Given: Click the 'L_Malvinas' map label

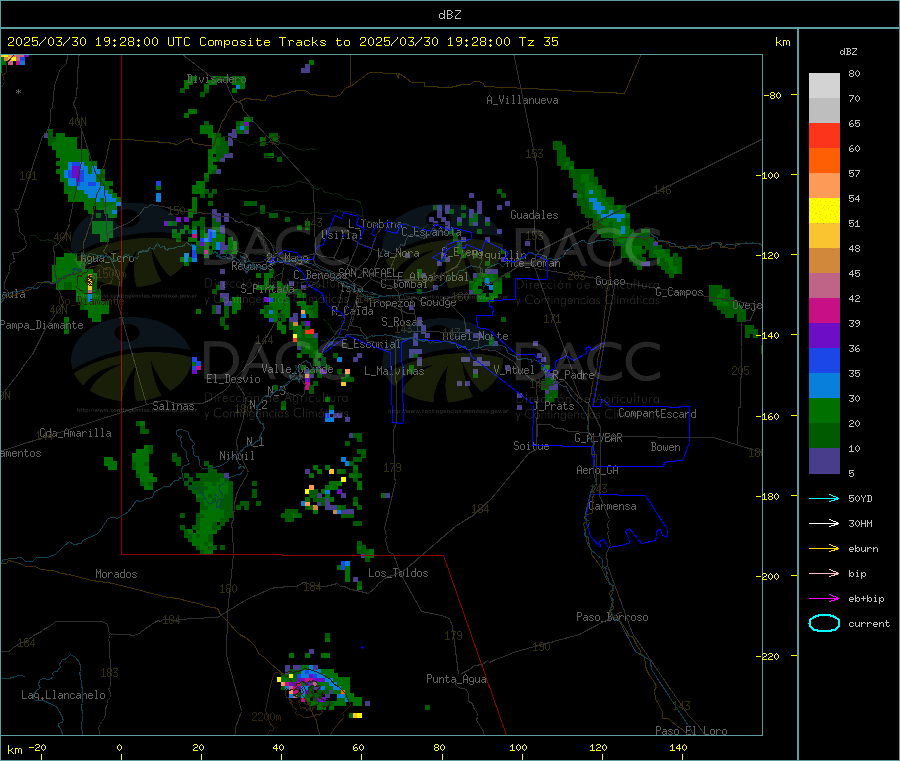Looking at the screenshot, I should 394,371.
